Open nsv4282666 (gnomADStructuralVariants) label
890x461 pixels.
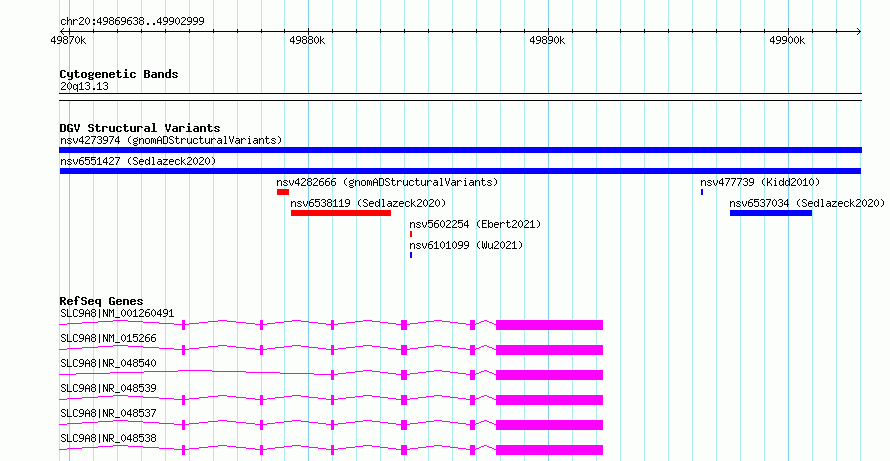pos(387,182)
